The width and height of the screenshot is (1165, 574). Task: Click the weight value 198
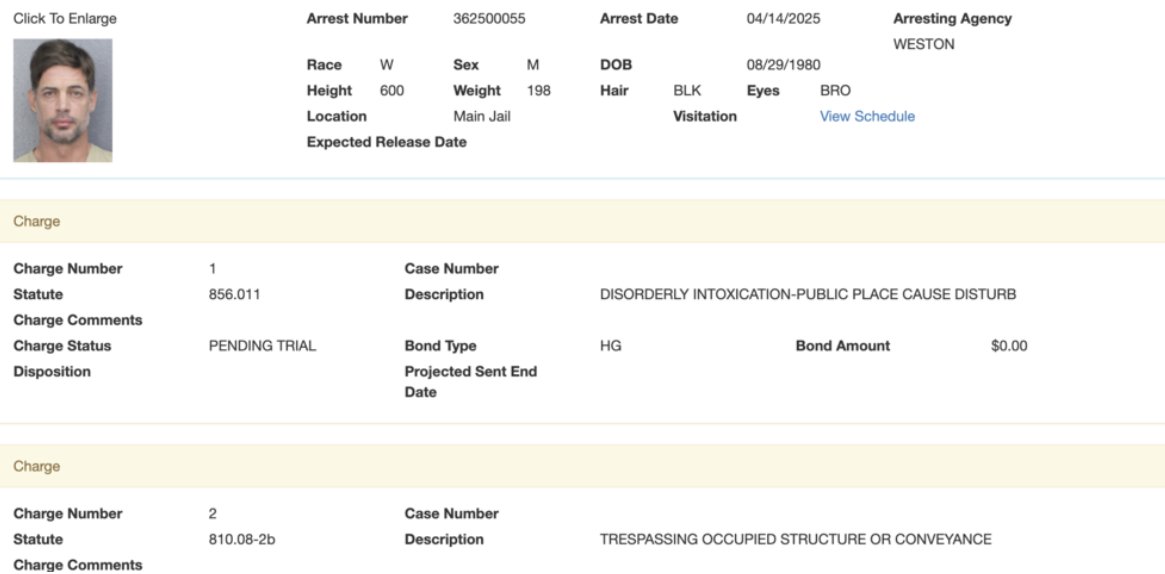click(538, 90)
